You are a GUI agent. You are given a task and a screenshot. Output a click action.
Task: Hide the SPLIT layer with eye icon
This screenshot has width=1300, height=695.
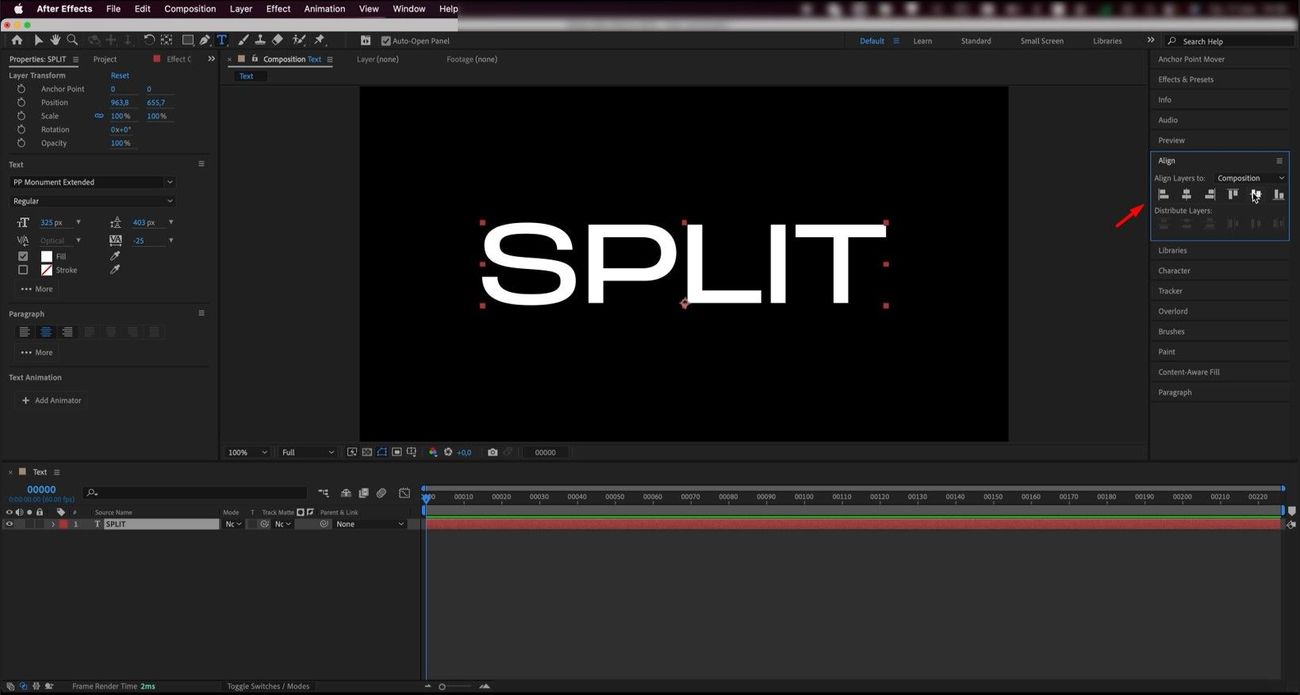pos(9,524)
